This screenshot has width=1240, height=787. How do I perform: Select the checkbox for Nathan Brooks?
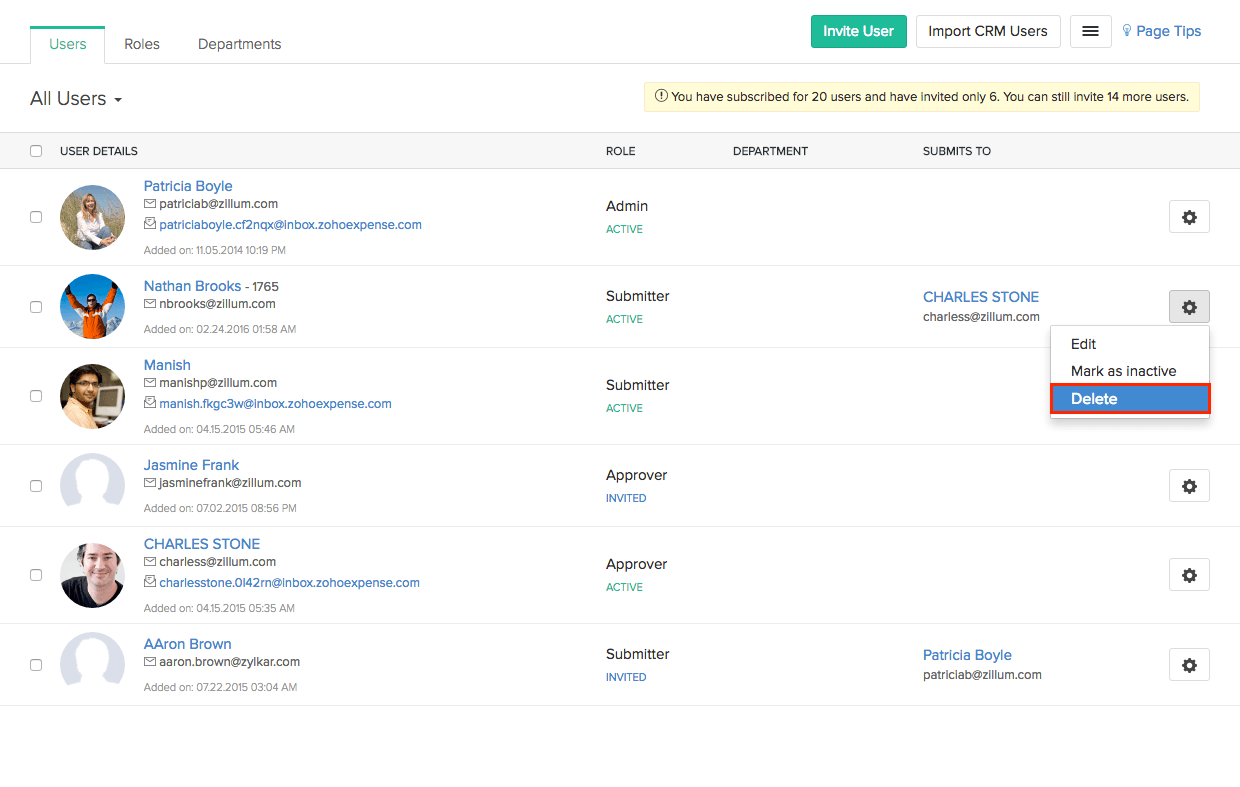tap(36, 307)
